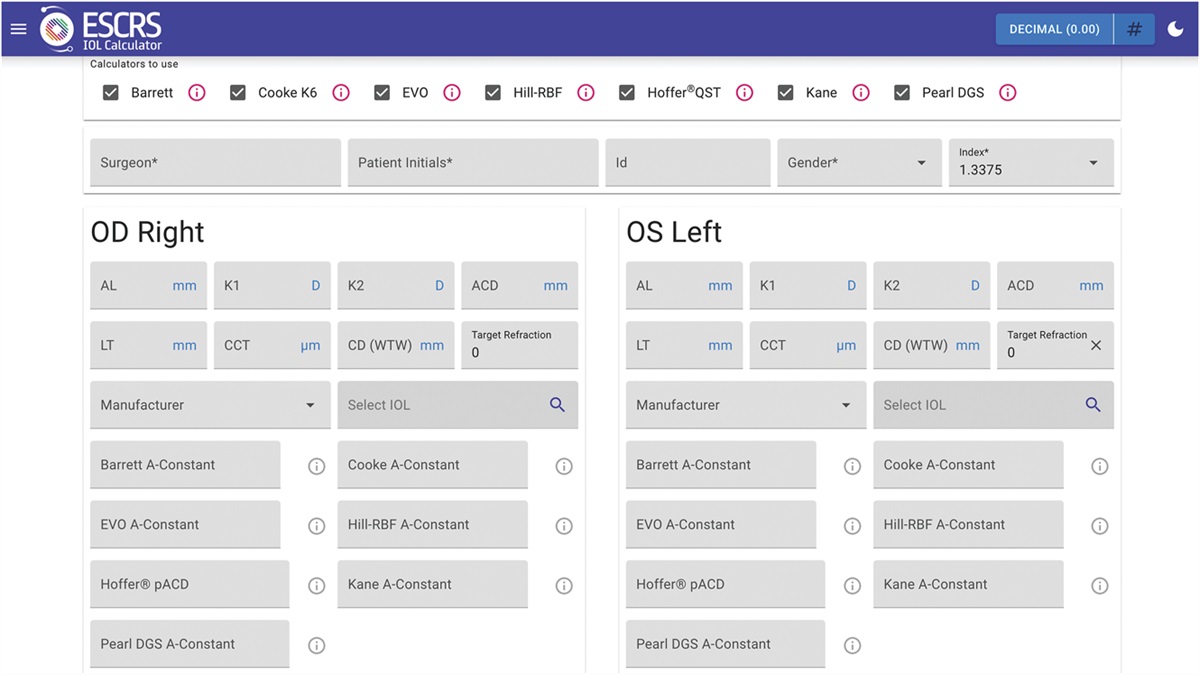Show info about the Pearl DGS calculator
Viewport: 1200px width, 675px height.
click(1008, 93)
